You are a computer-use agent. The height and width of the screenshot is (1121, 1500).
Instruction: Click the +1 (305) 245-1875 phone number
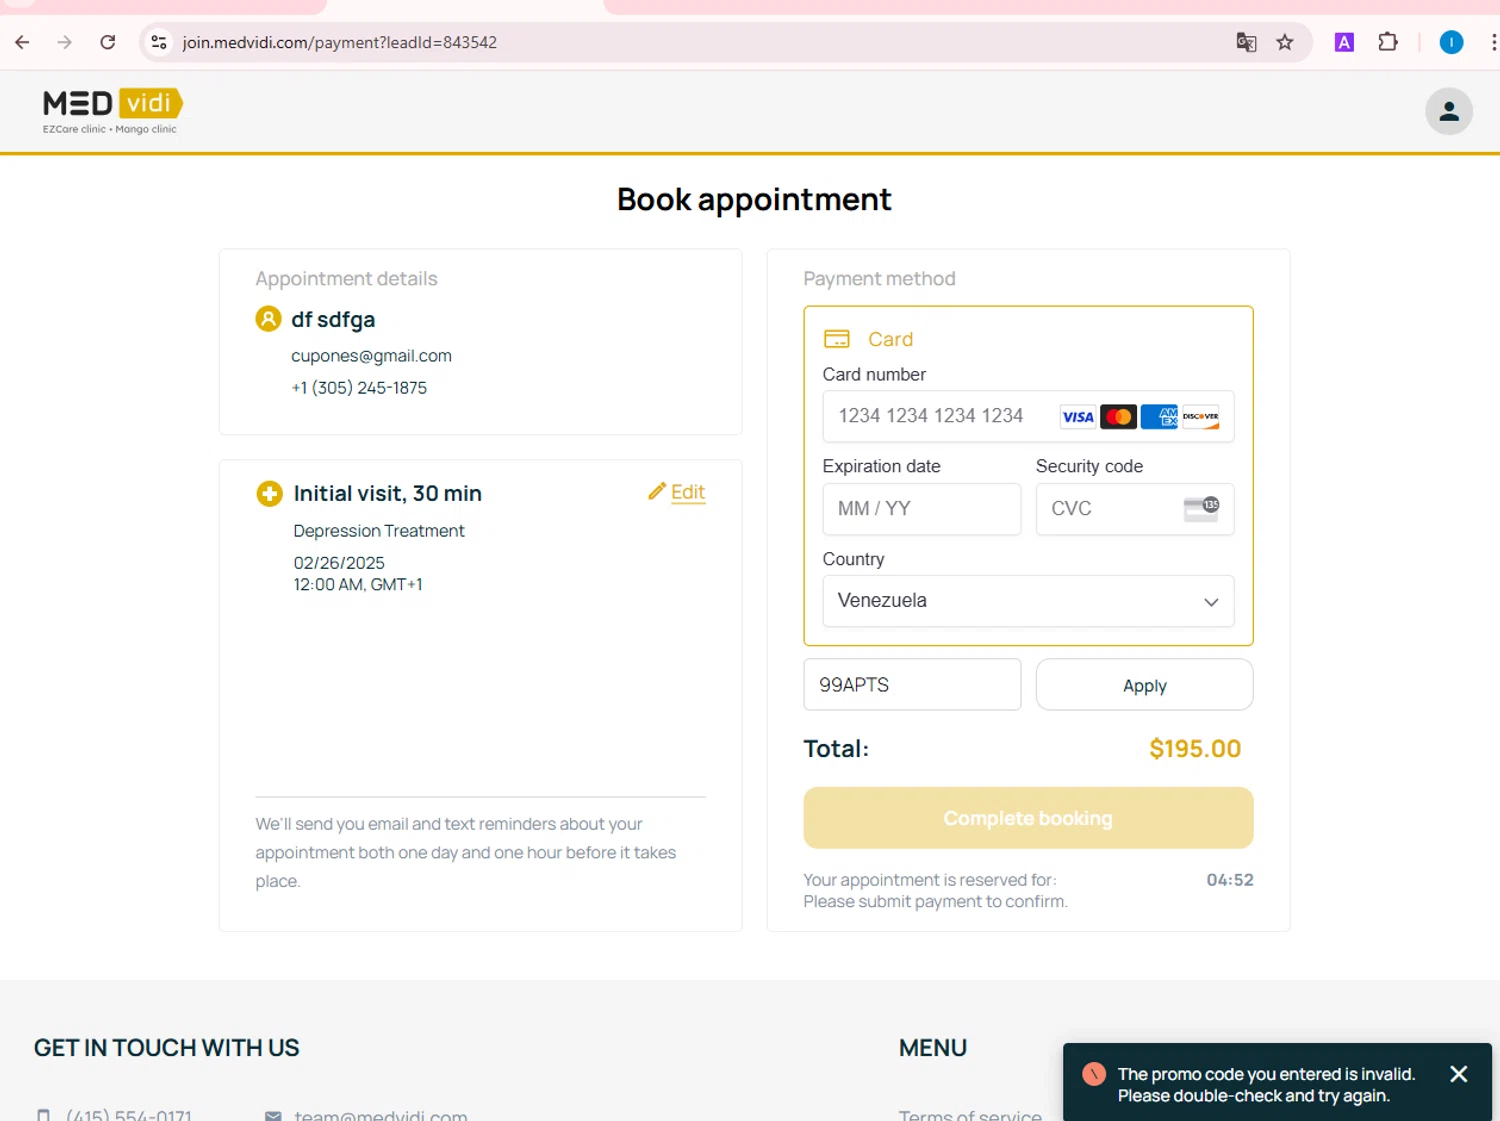pos(359,388)
